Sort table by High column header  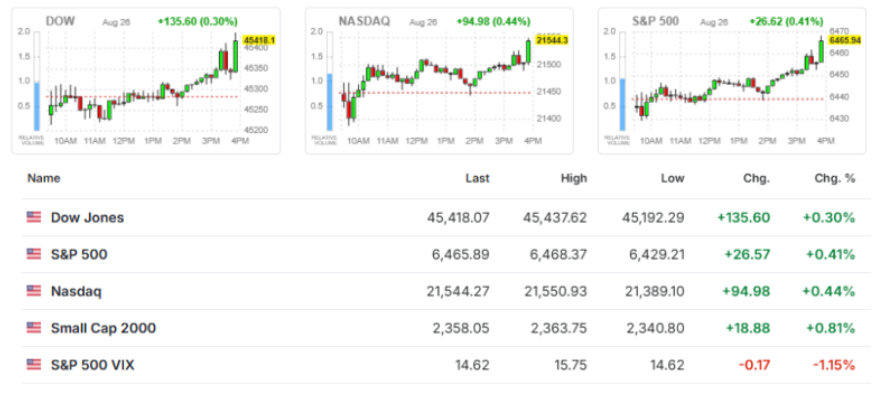click(x=573, y=178)
